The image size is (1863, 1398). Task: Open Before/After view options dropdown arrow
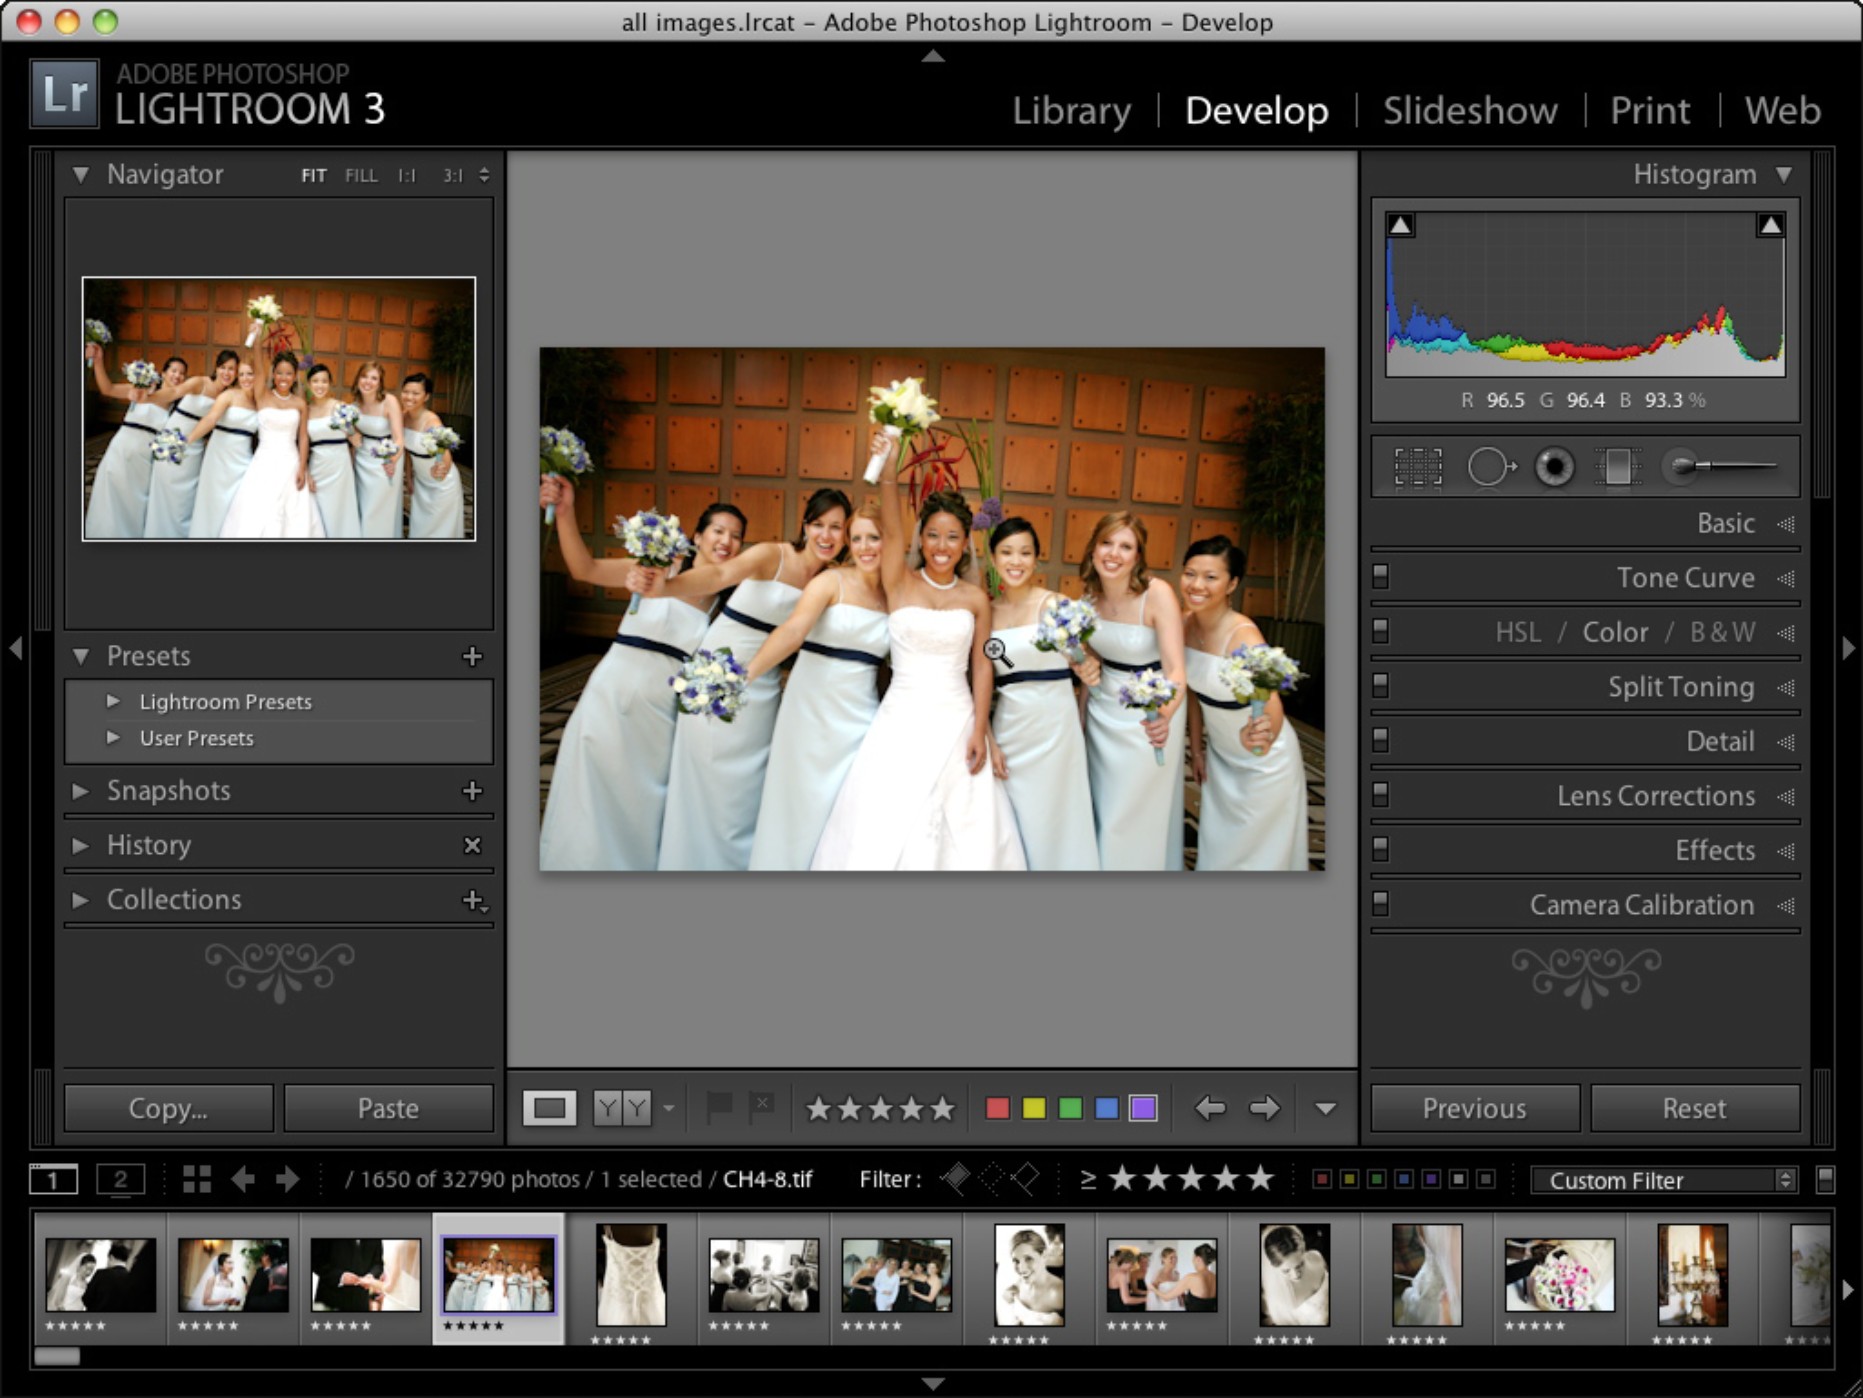pos(669,1108)
